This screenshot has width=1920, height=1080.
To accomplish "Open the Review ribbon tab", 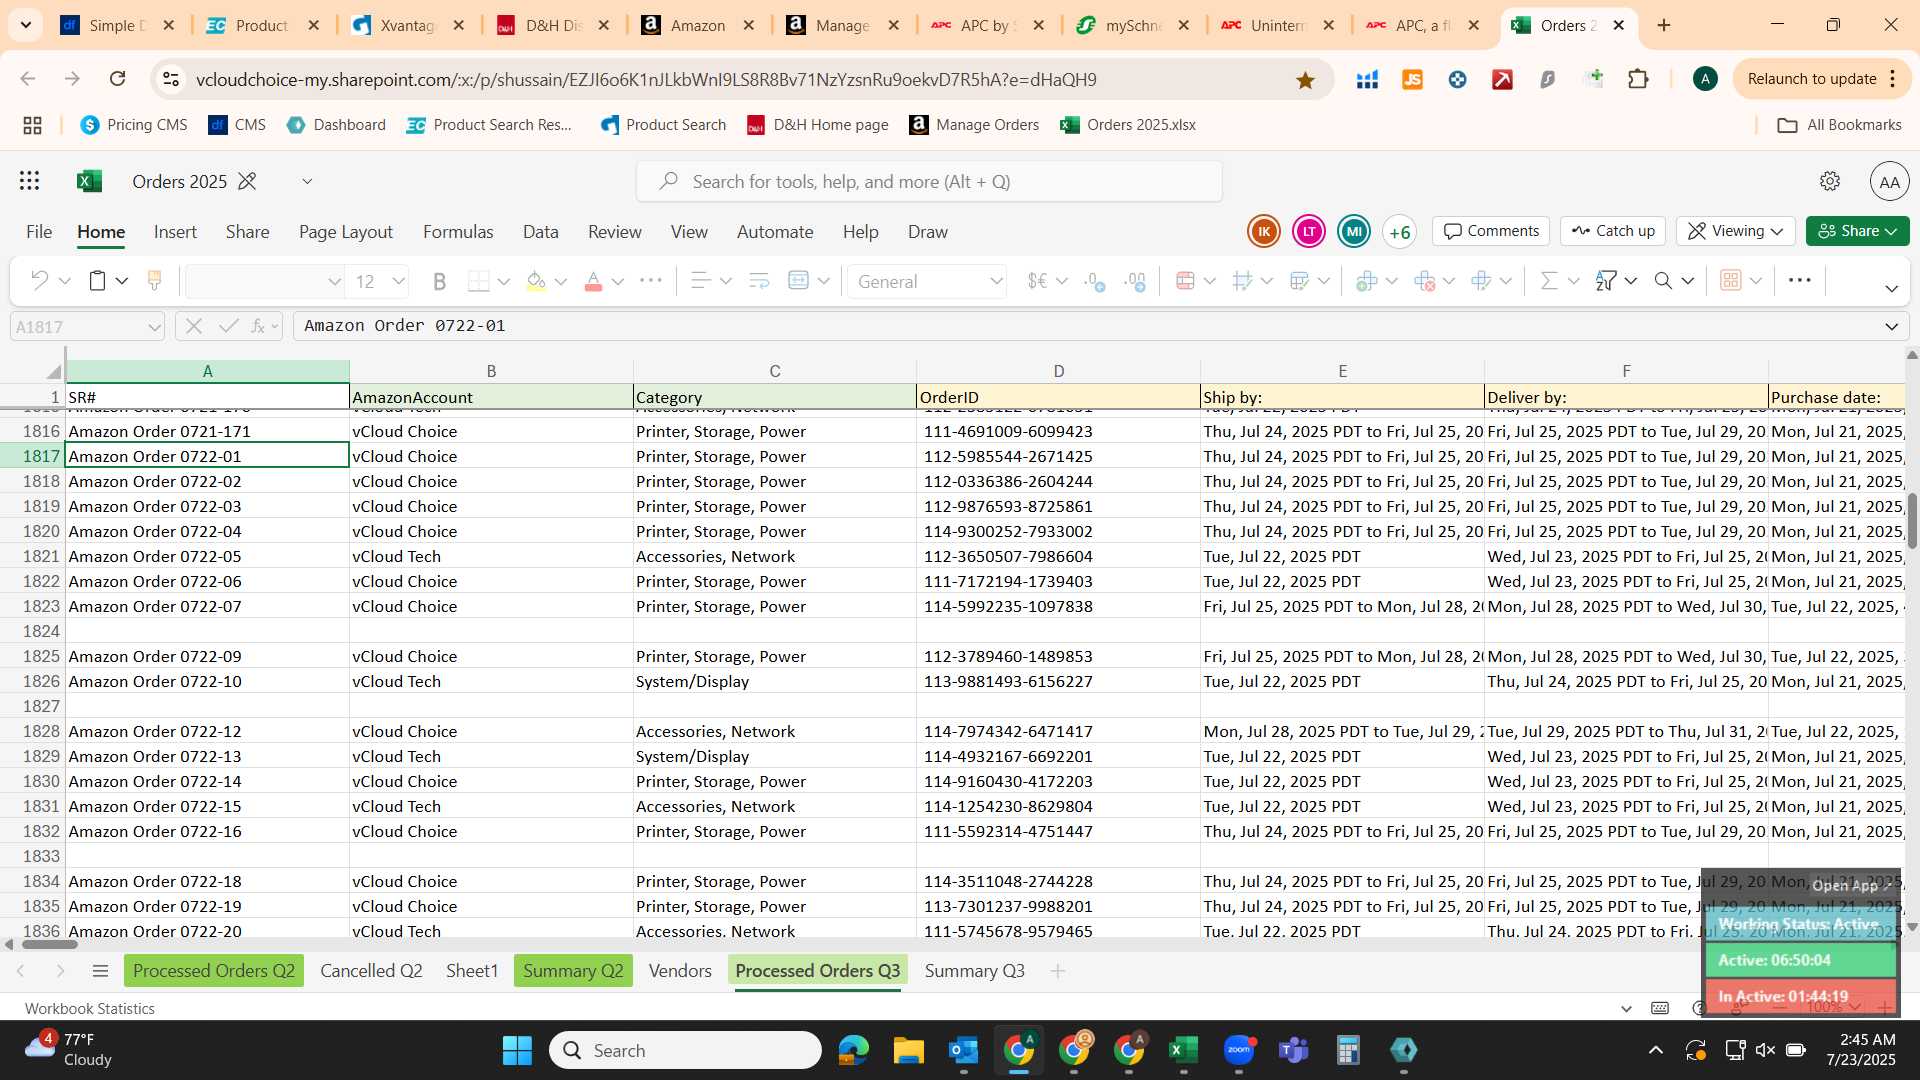I will (615, 232).
